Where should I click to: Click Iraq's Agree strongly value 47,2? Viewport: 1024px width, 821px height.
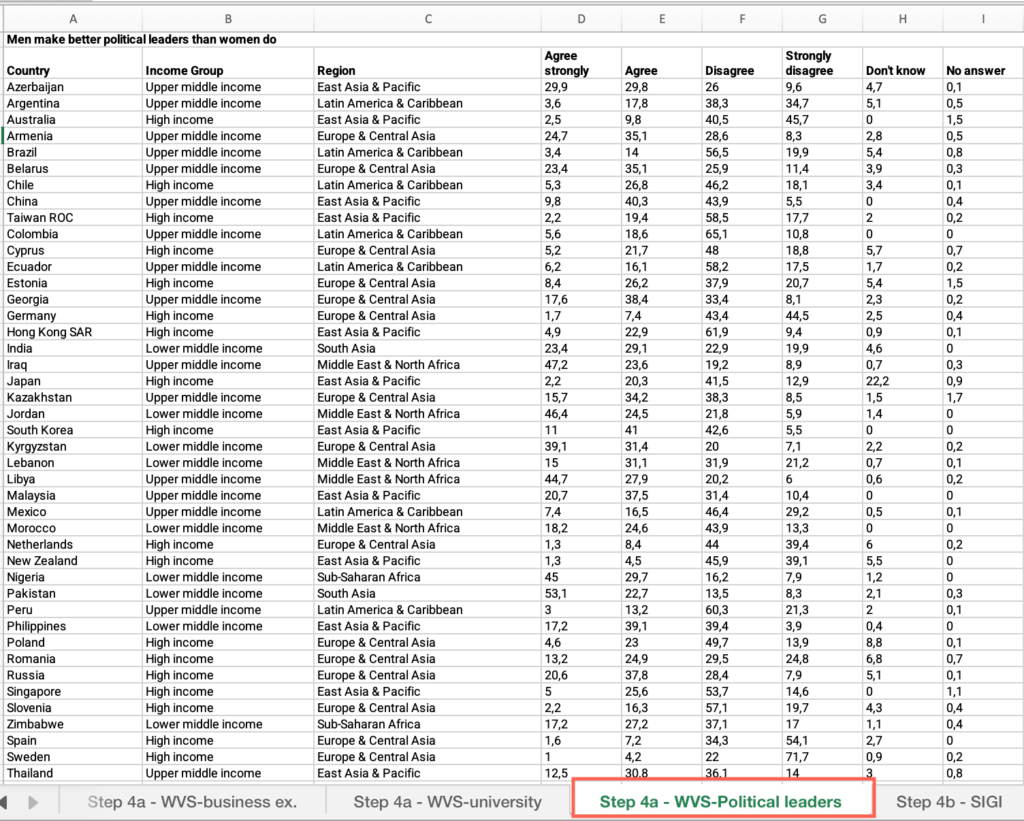(x=581, y=364)
